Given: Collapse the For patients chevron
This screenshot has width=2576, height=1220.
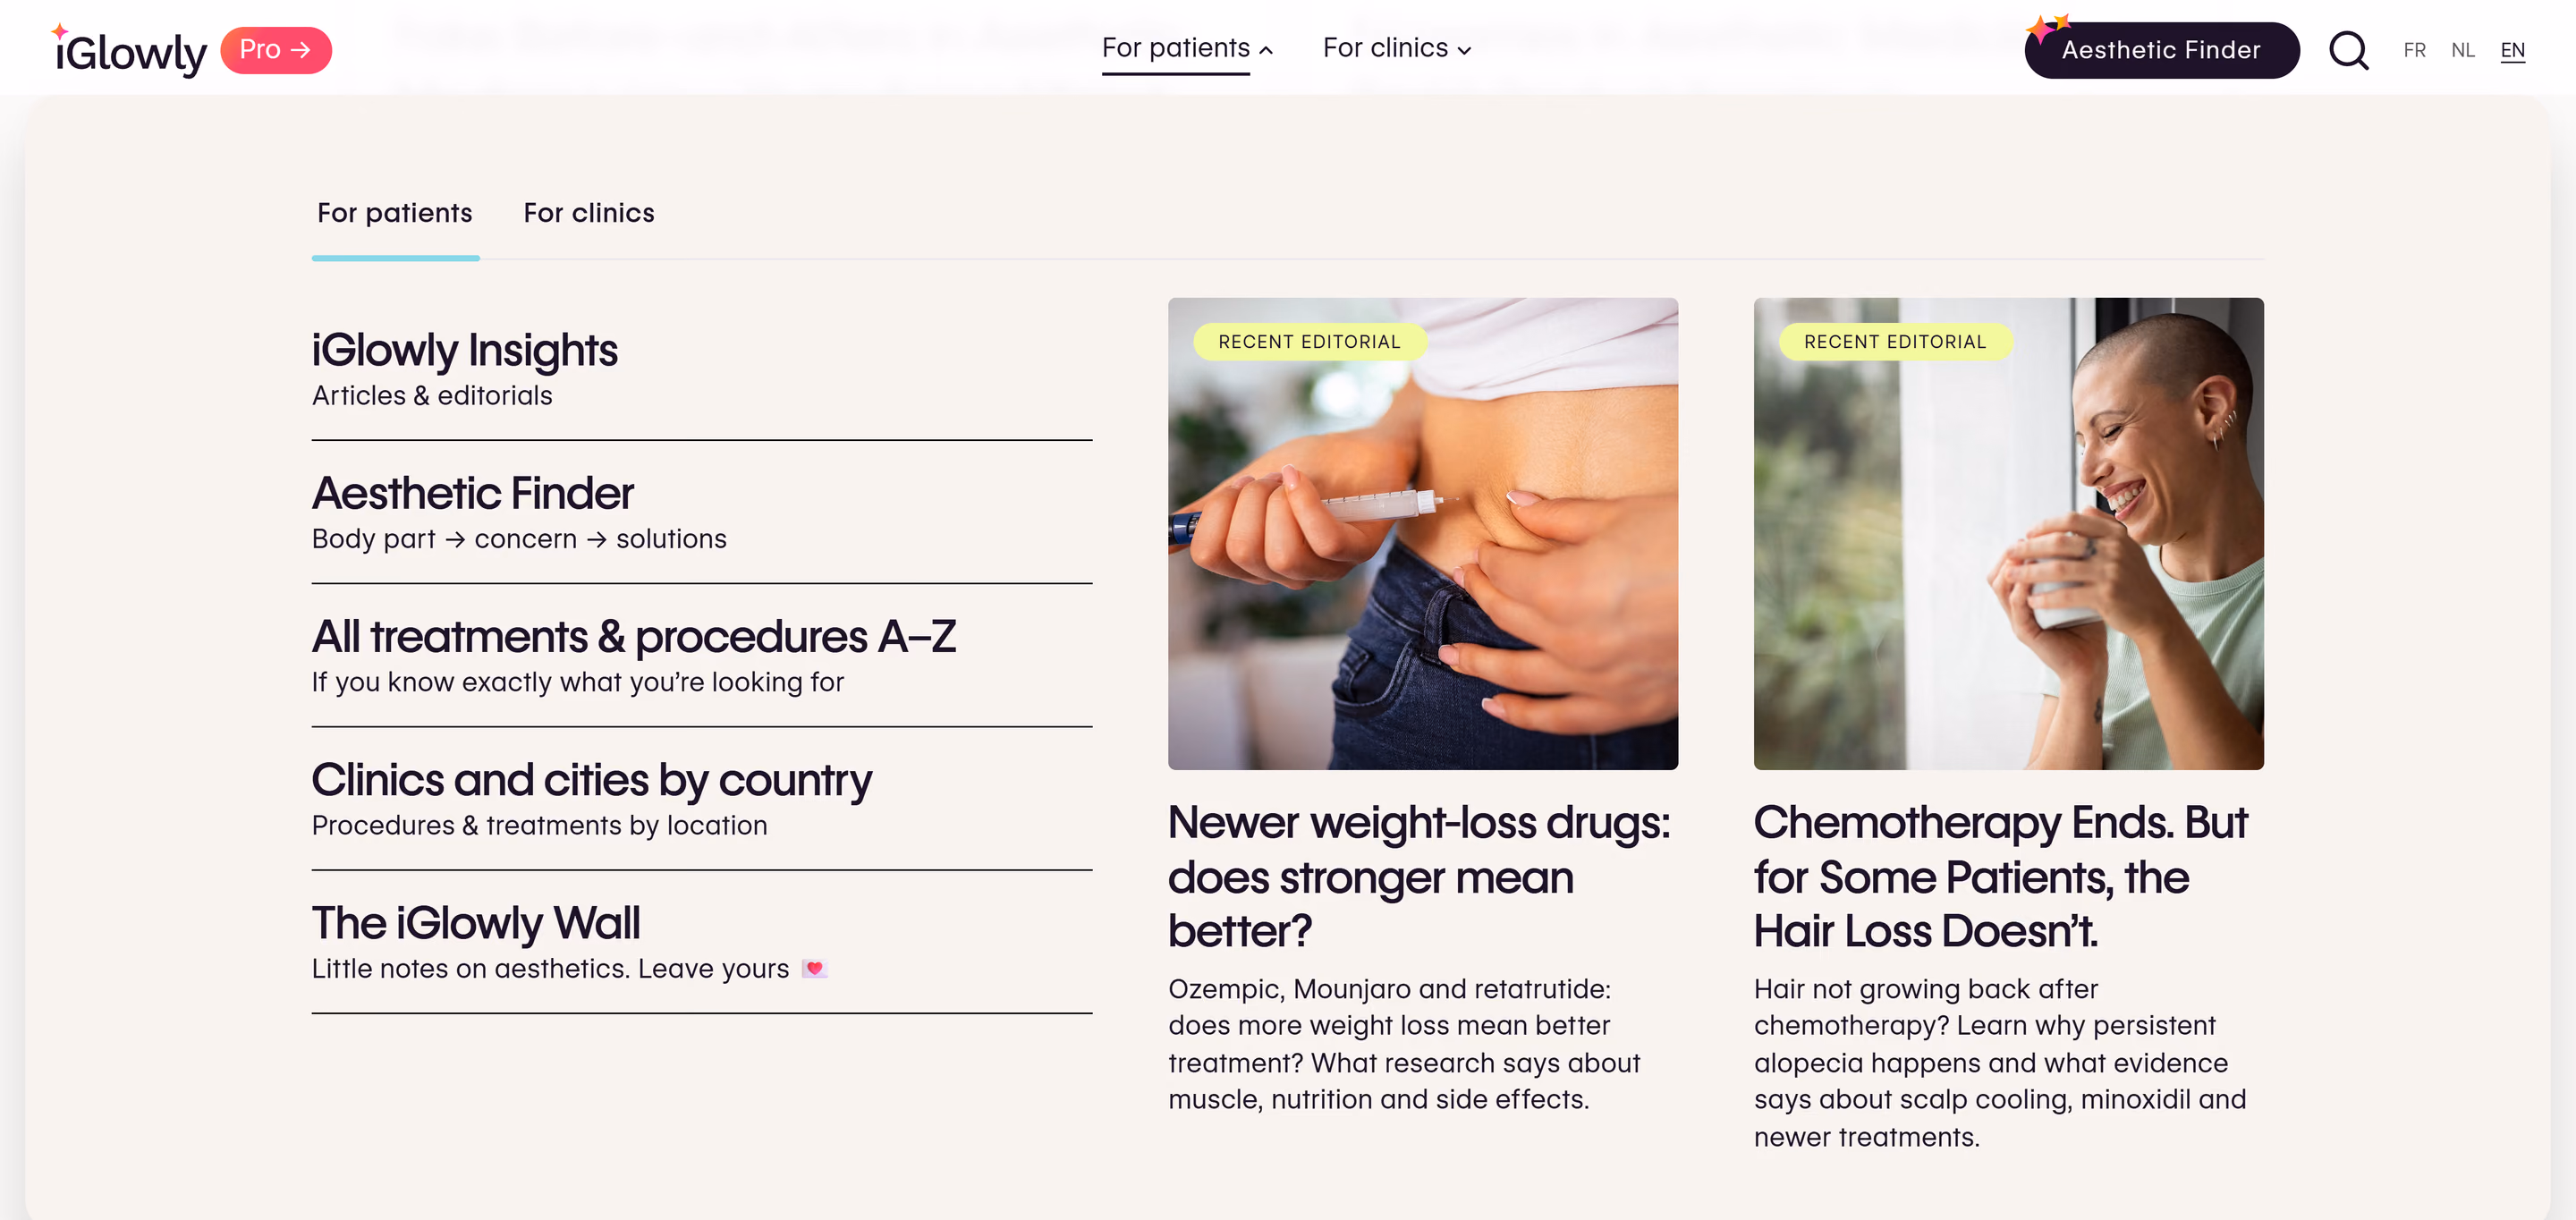Looking at the screenshot, I should 1266,50.
